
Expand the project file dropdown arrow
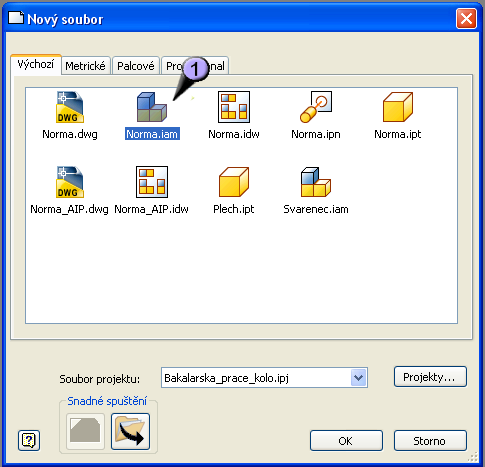(359, 378)
